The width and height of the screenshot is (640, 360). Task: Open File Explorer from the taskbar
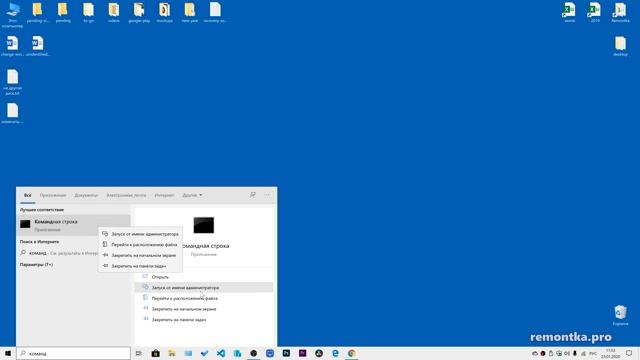click(172, 353)
